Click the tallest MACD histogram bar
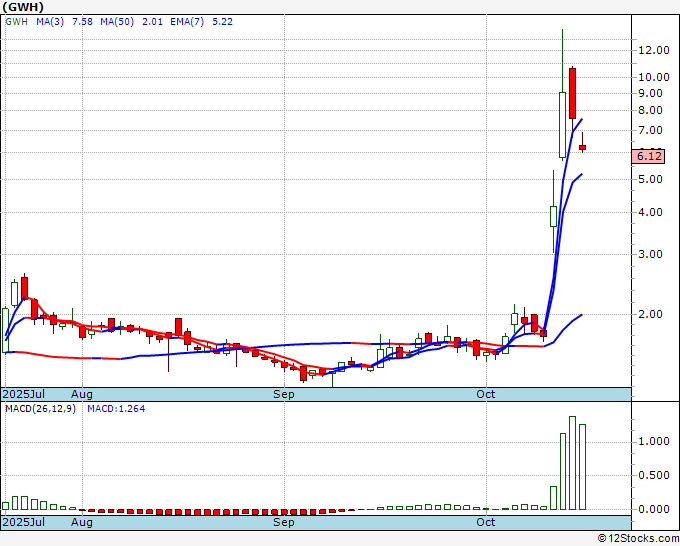The image size is (680, 546). 572,463
